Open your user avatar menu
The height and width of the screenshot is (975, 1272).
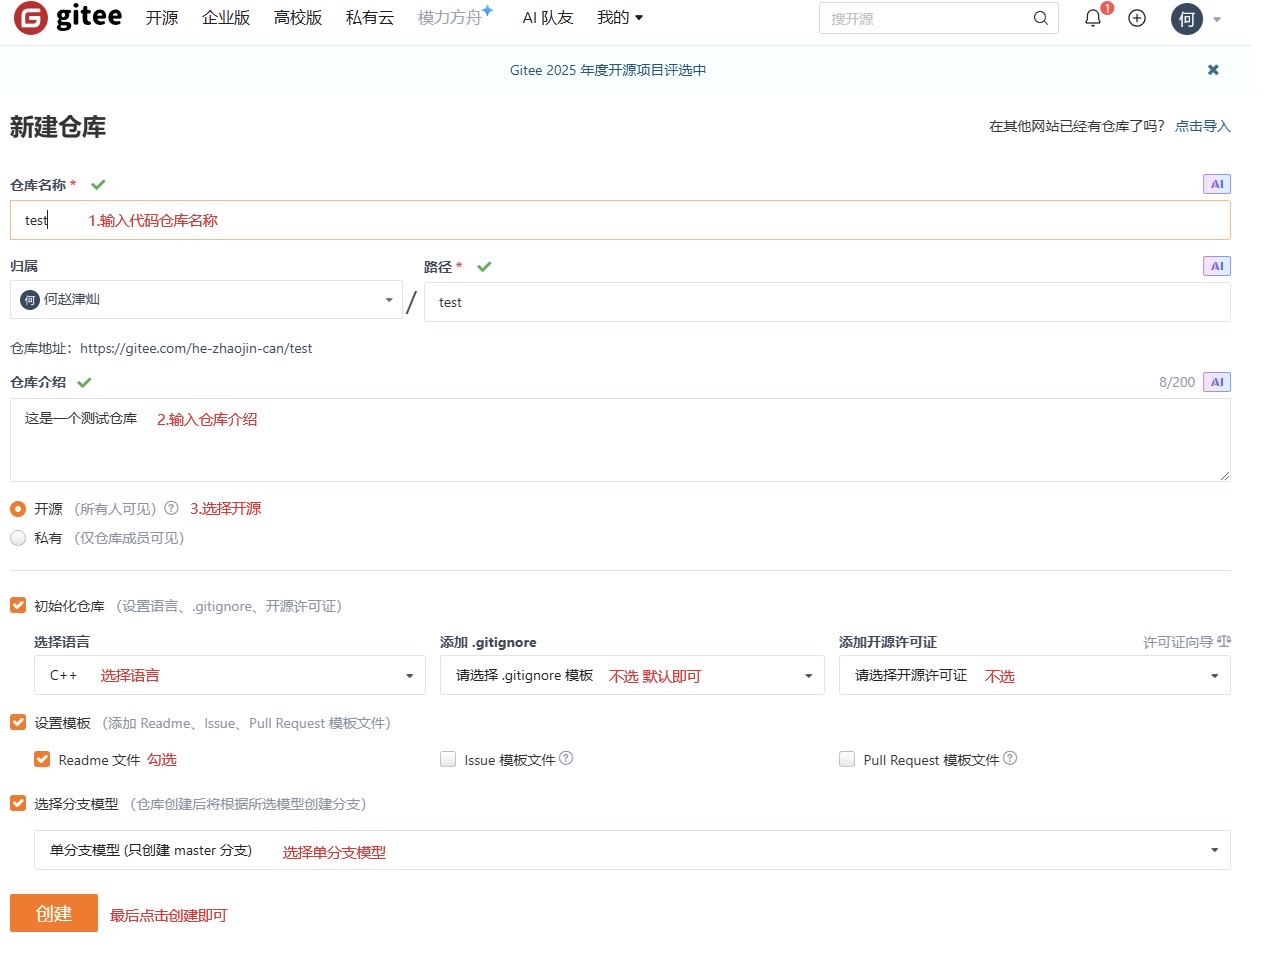coord(1185,18)
